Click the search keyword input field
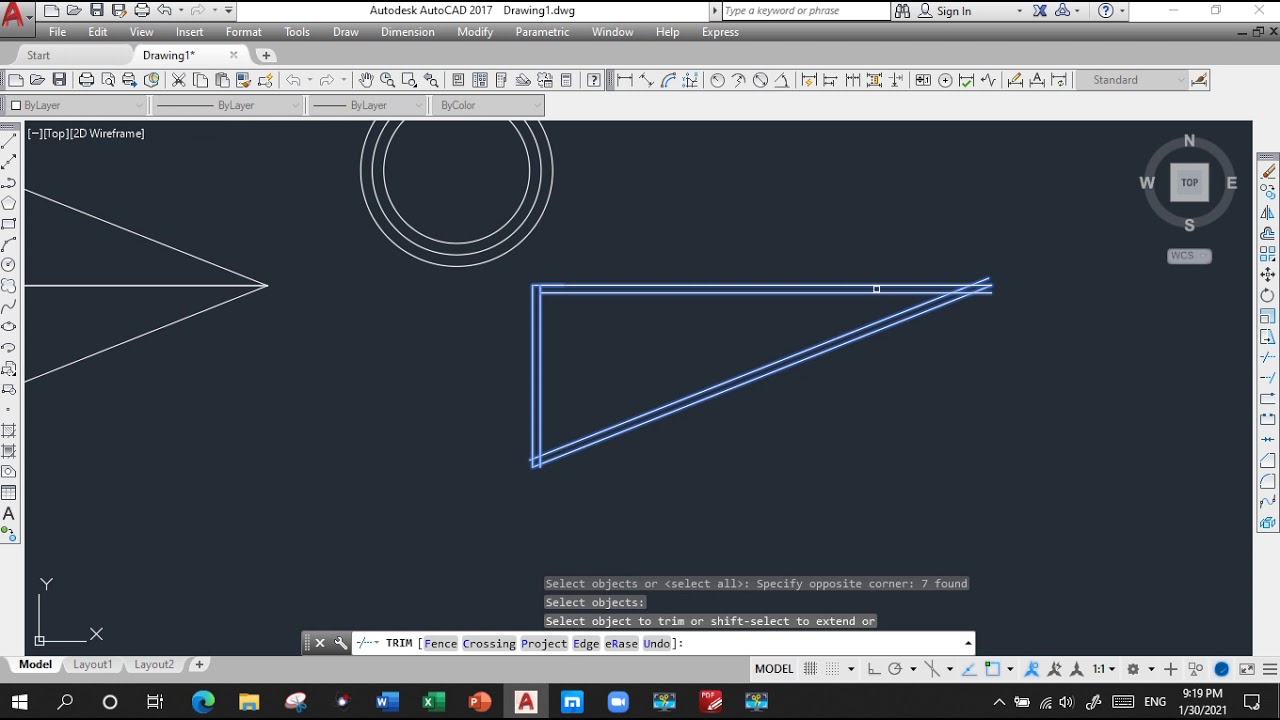The image size is (1280, 720). [805, 11]
